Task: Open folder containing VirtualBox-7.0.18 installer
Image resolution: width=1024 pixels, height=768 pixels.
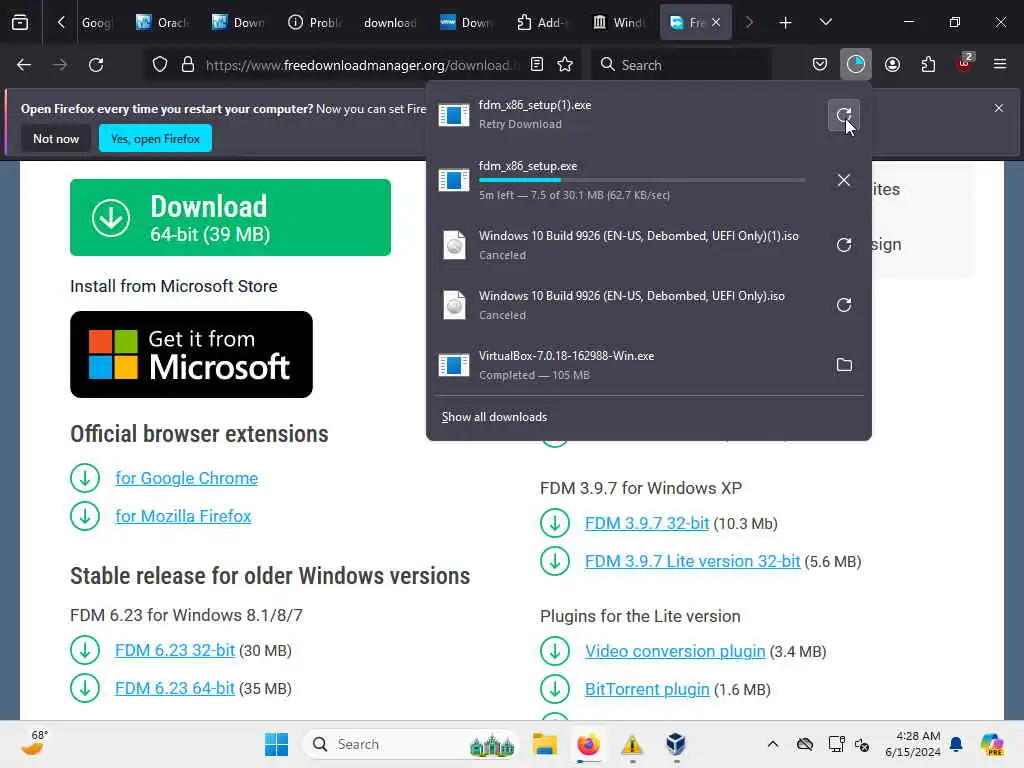Action: 844,365
